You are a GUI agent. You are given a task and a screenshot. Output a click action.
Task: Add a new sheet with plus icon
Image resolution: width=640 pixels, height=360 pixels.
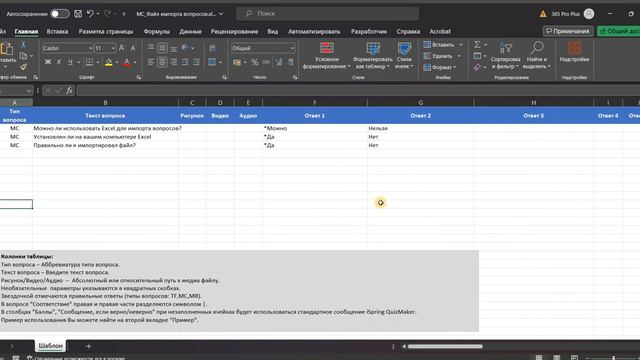point(88,346)
